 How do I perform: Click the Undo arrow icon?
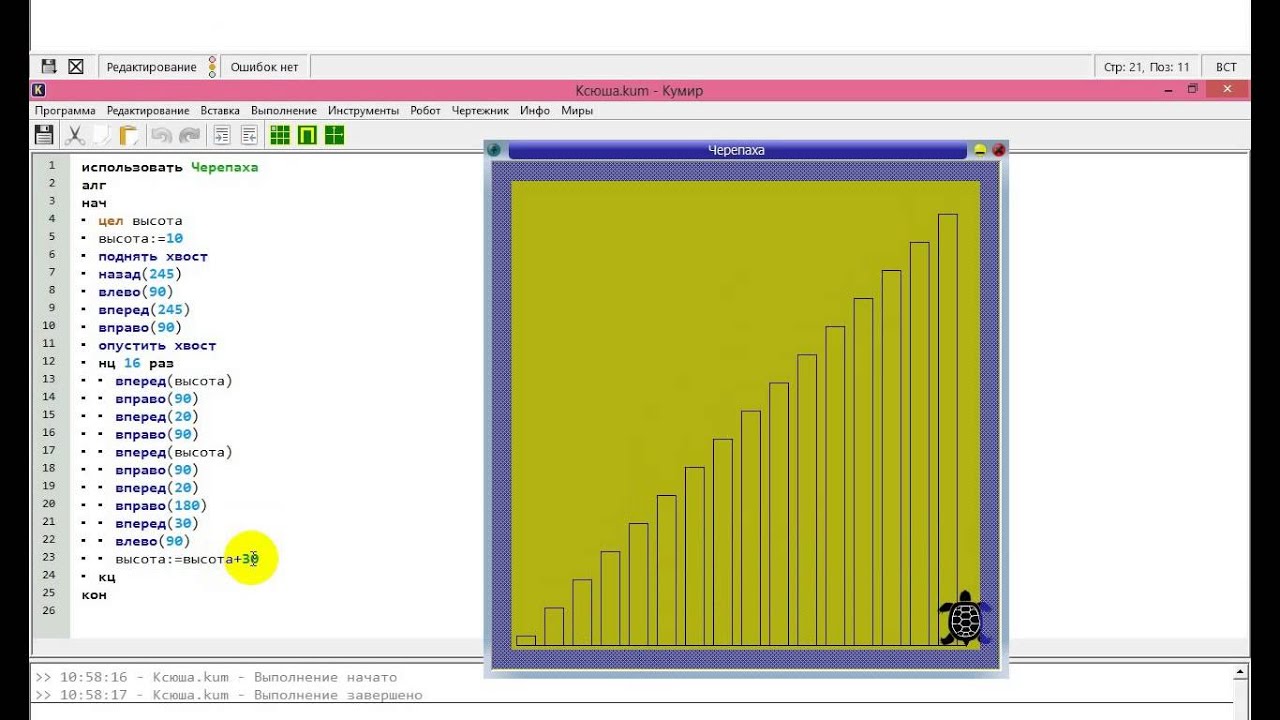[x=161, y=135]
